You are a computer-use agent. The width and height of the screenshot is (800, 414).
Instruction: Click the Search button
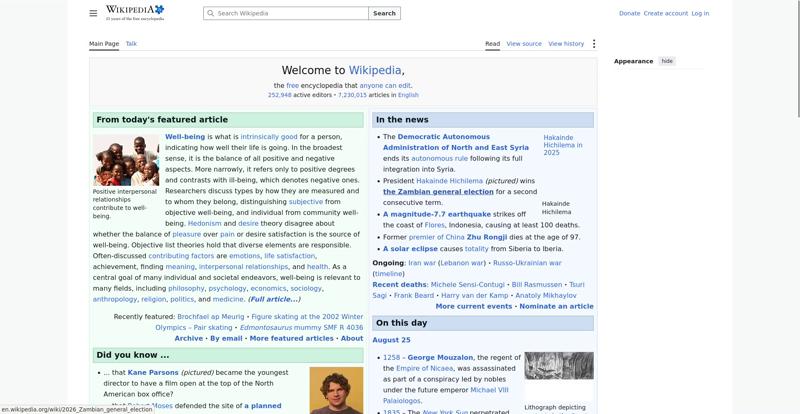(384, 13)
